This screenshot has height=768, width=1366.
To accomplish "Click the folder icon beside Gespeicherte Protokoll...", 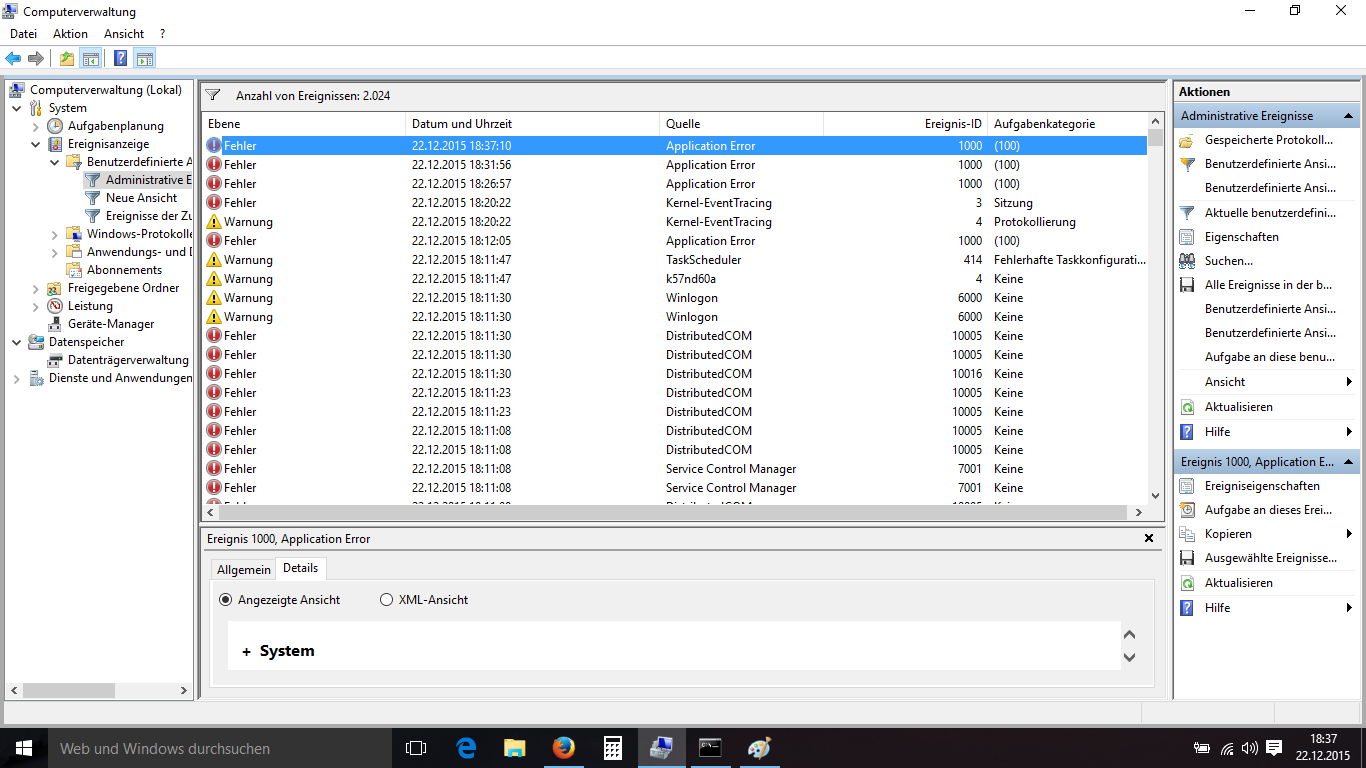I will (1187, 140).
